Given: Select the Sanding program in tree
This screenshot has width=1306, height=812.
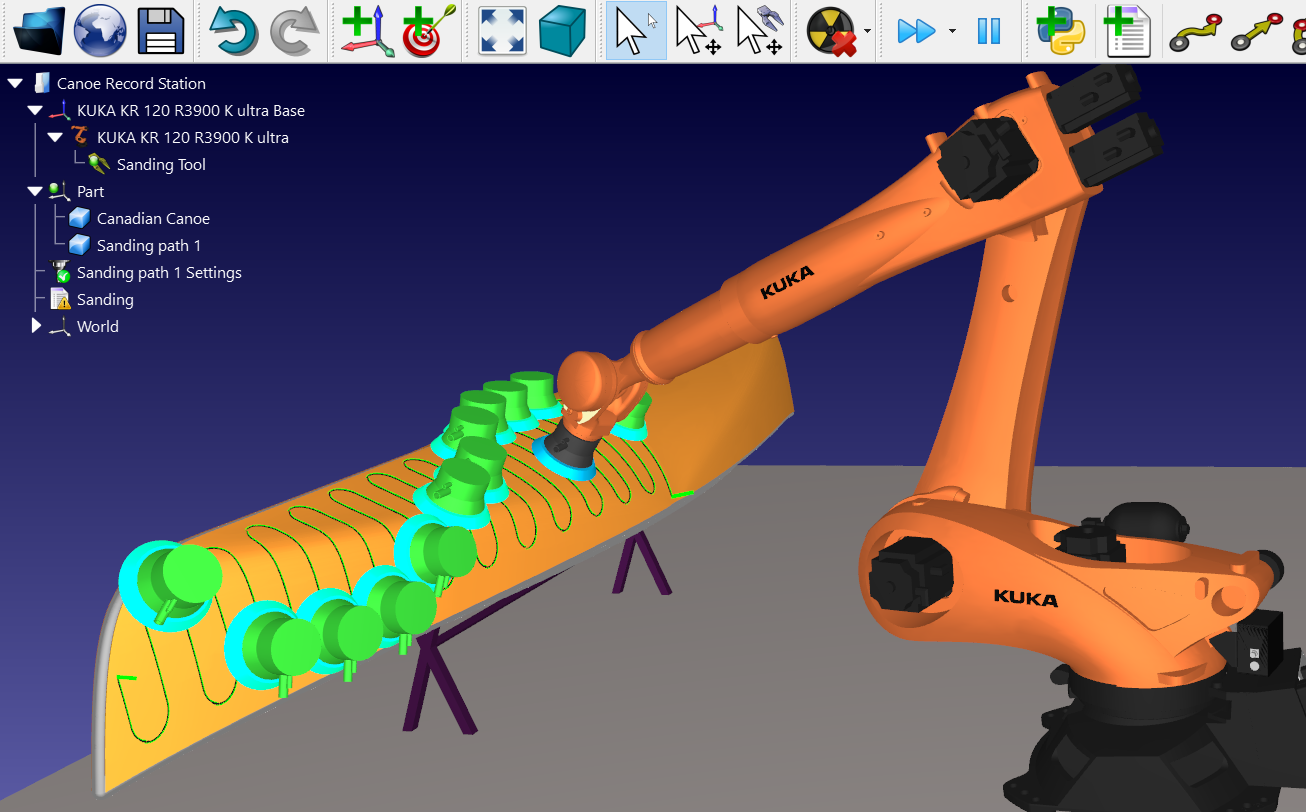Looking at the screenshot, I should point(104,299).
